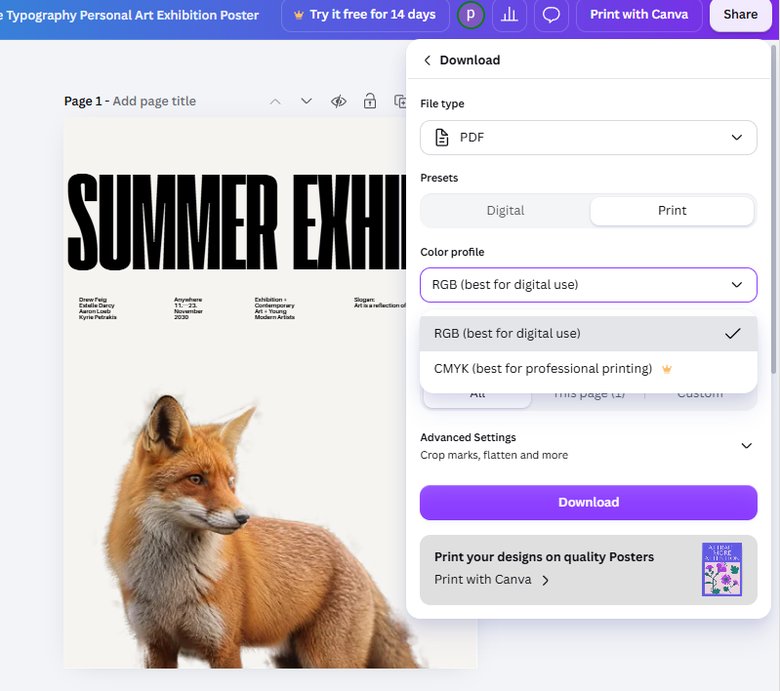Click Try it free for 14 days
The width and height of the screenshot is (780, 691).
(x=365, y=15)
